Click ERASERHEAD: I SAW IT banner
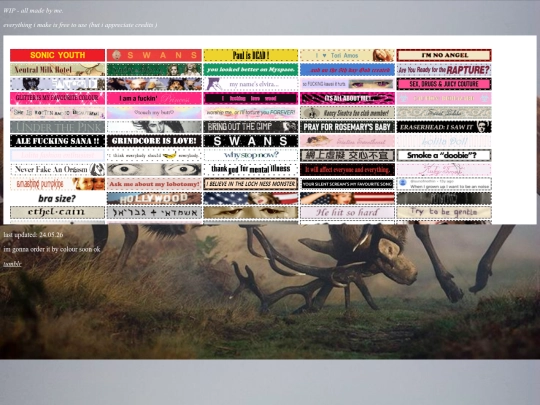 (444, 127)
